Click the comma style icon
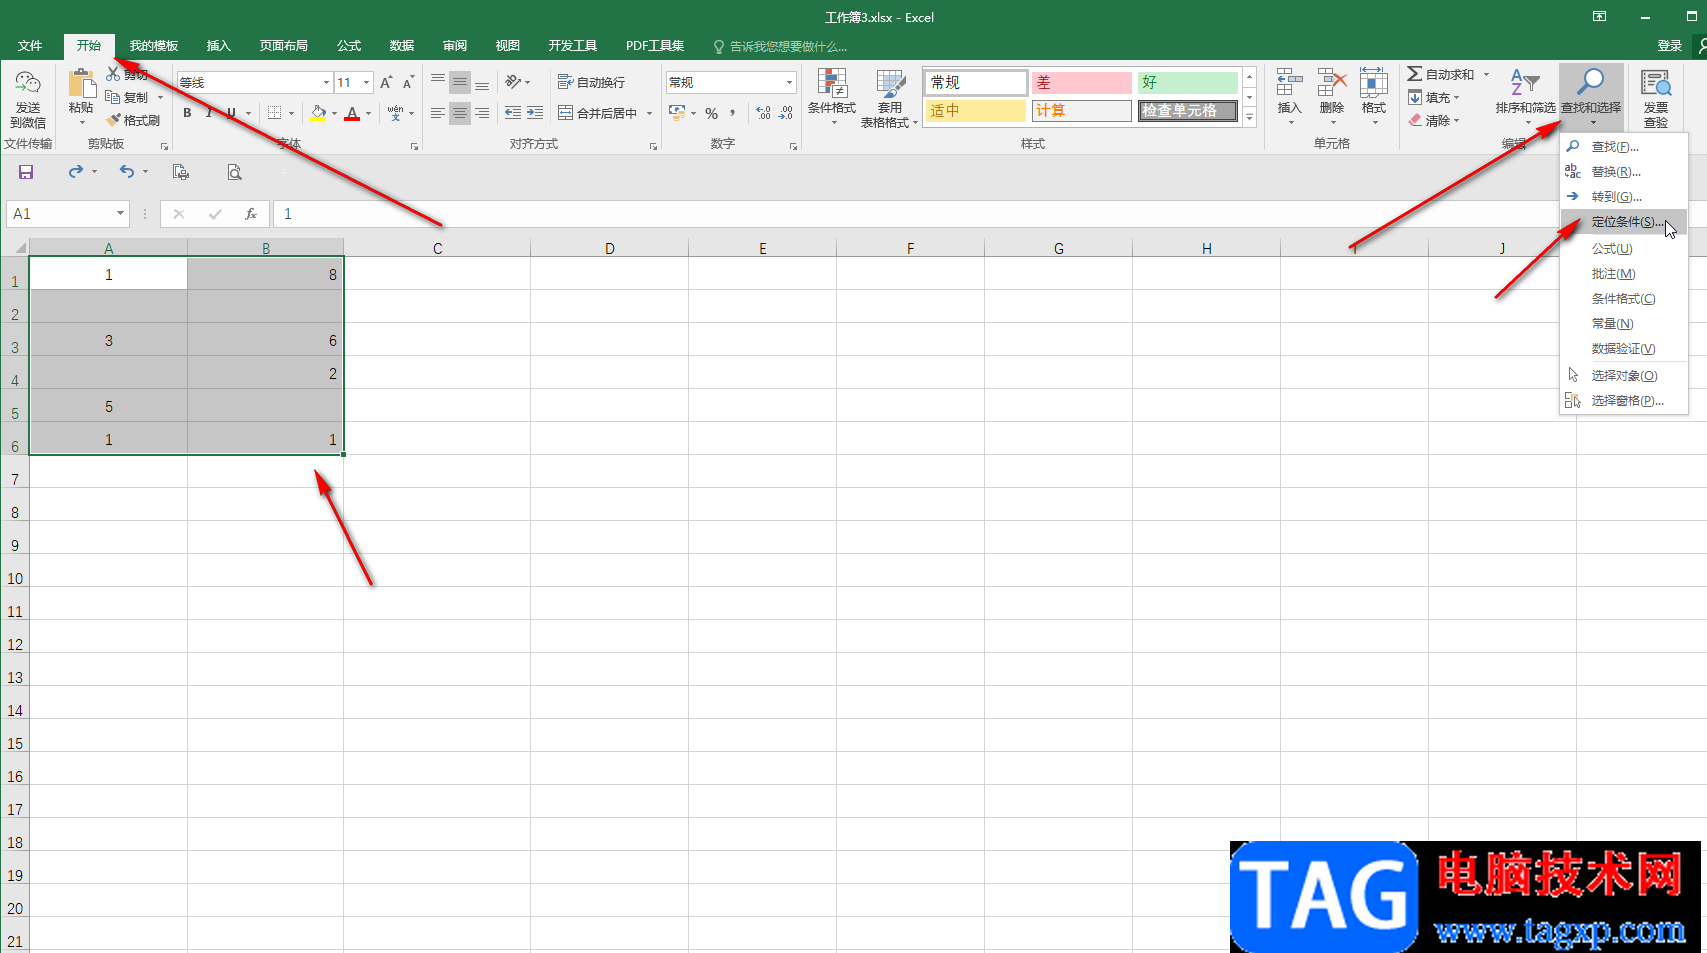 tap(733, 113)
